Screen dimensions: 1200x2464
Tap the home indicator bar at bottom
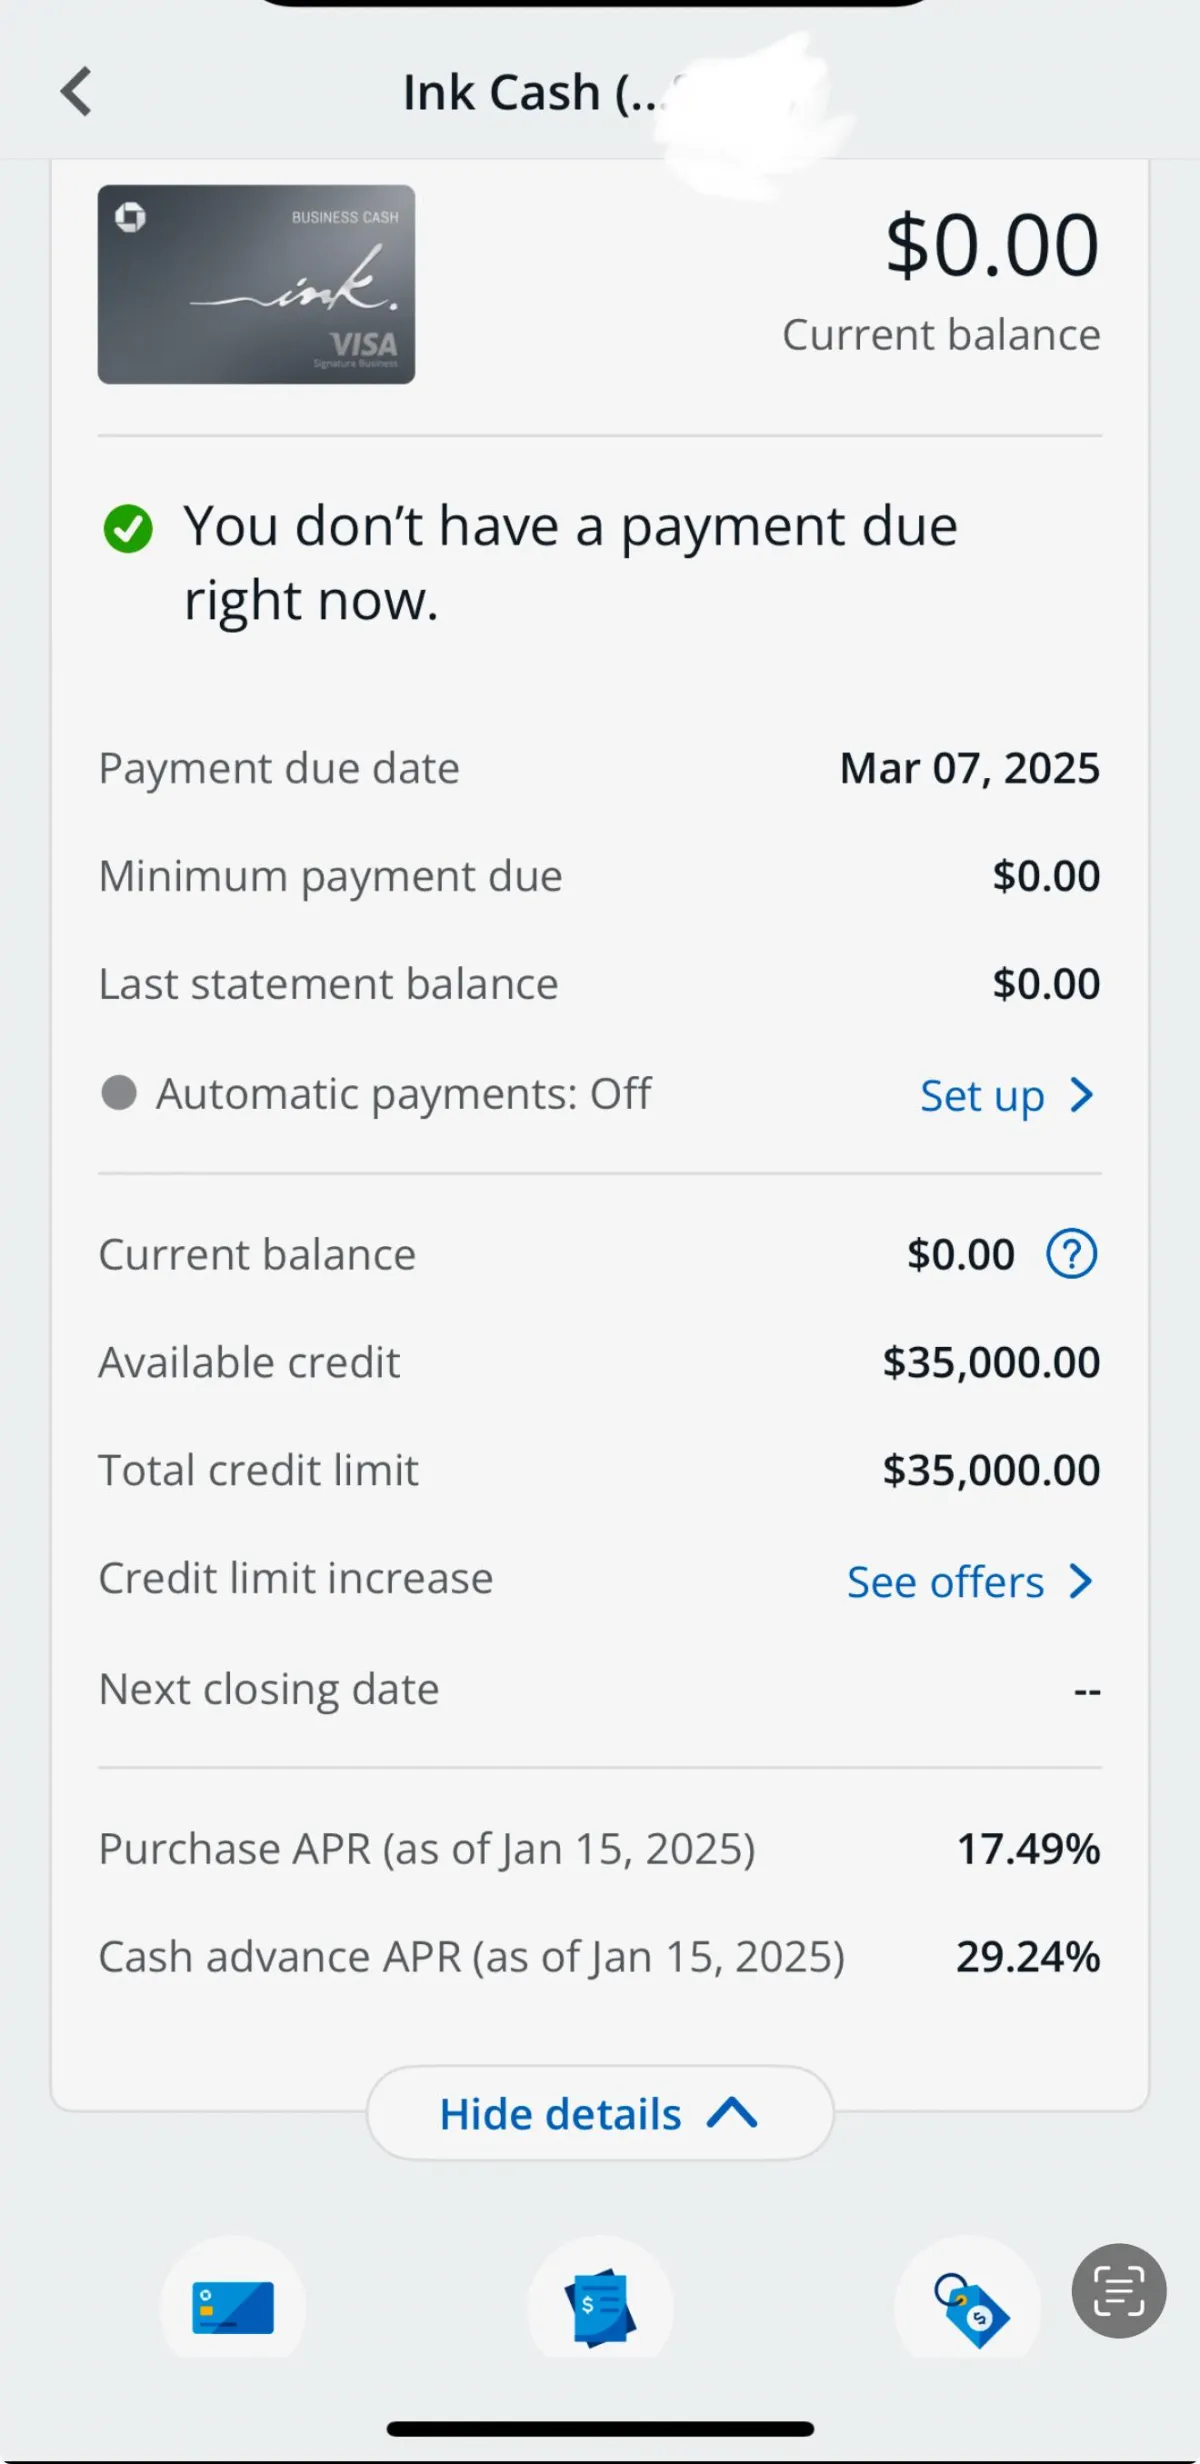pyautogui.click(x=600, y=2428)
